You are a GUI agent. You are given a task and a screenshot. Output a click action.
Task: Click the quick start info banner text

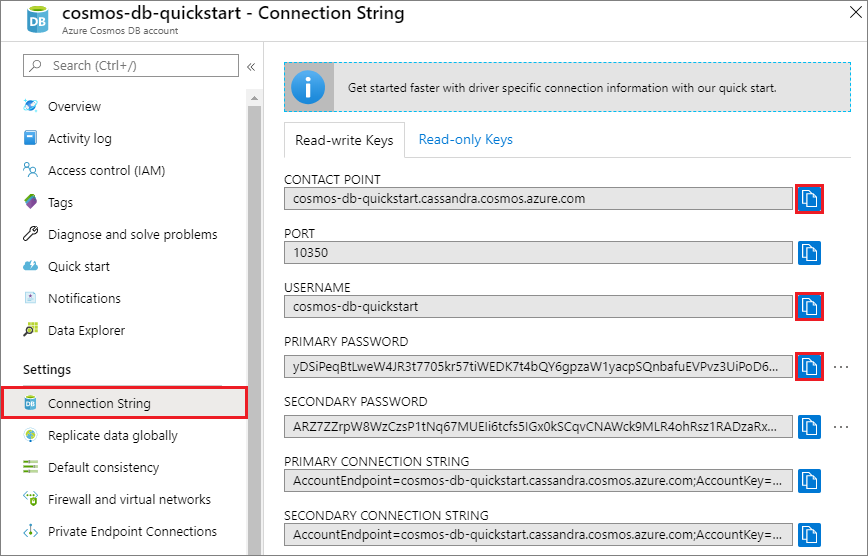(562, 87)
